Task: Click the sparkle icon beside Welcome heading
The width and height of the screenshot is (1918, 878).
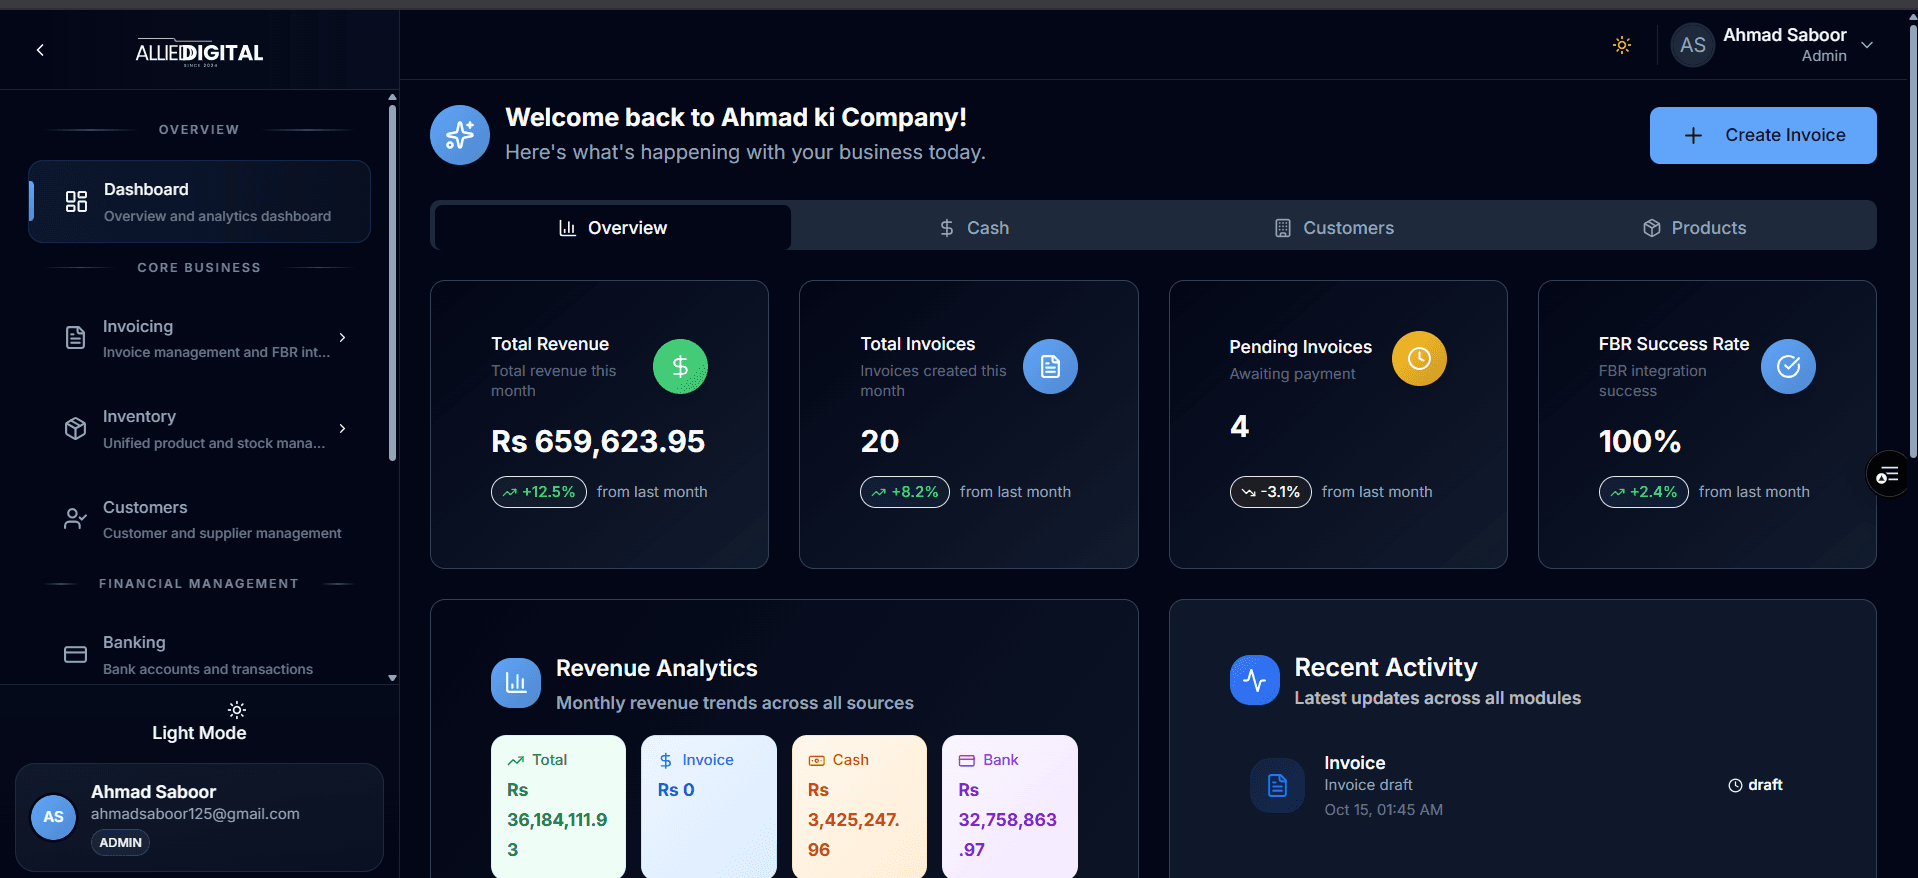Action: coord(460,135)
